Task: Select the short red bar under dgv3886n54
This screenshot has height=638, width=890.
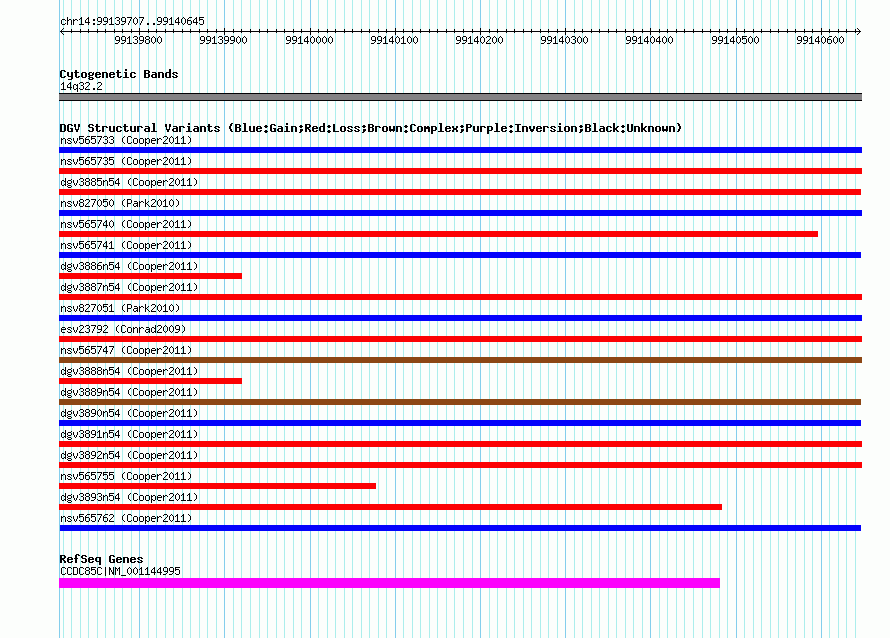Action: click(x=150, y=276)
